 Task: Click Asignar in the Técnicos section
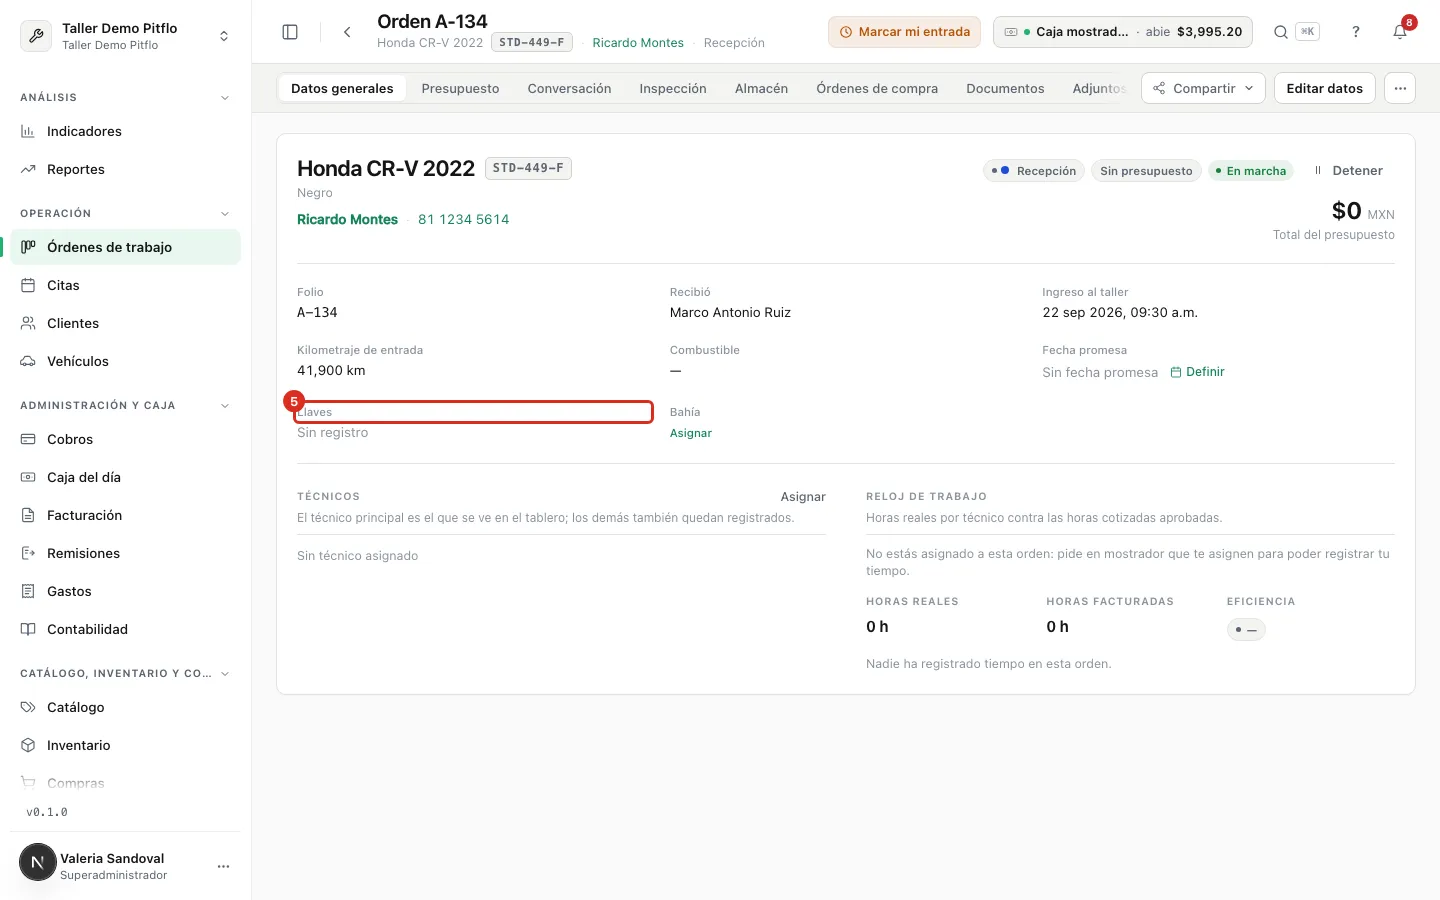(803, 496)
